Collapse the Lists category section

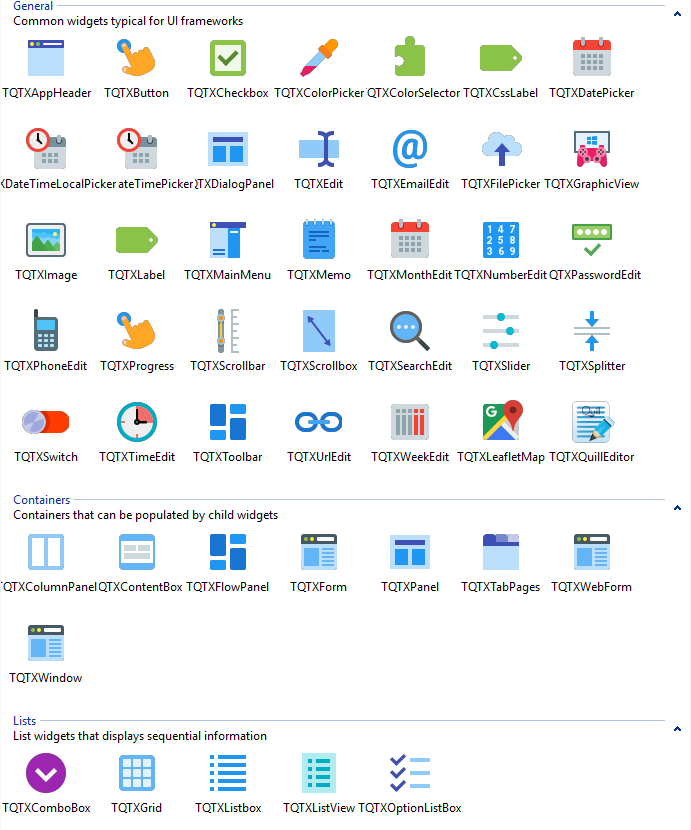[677, 729]
